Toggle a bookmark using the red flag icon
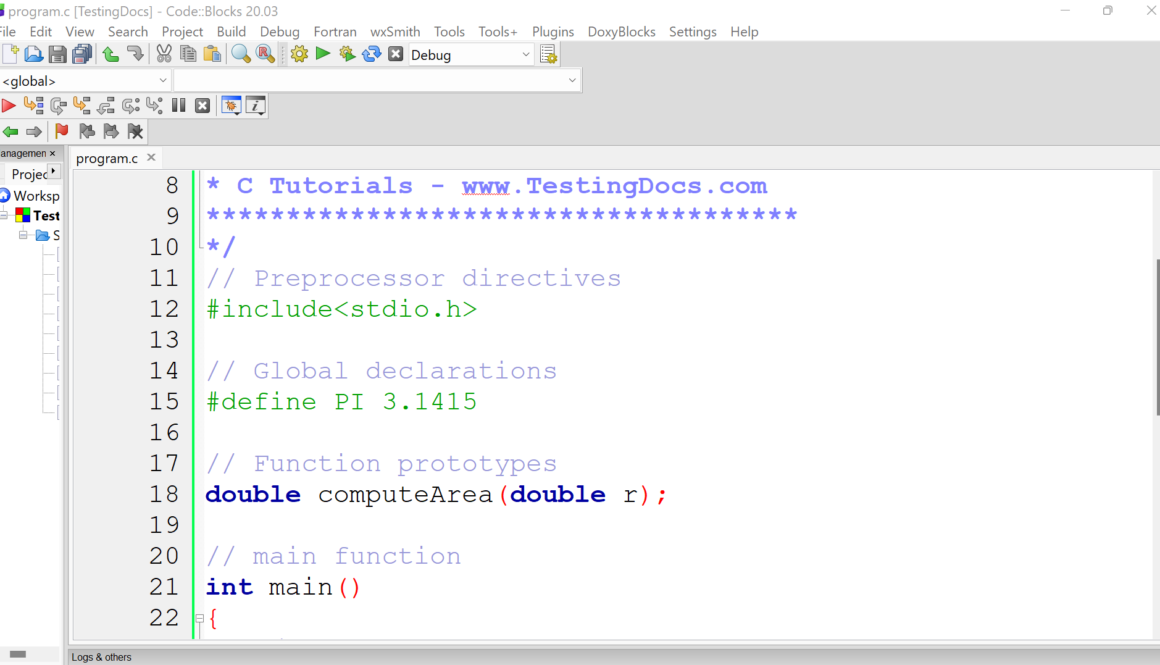This screenshot has height=665, width=1160. pyautogui.click(x=59, y=131)
